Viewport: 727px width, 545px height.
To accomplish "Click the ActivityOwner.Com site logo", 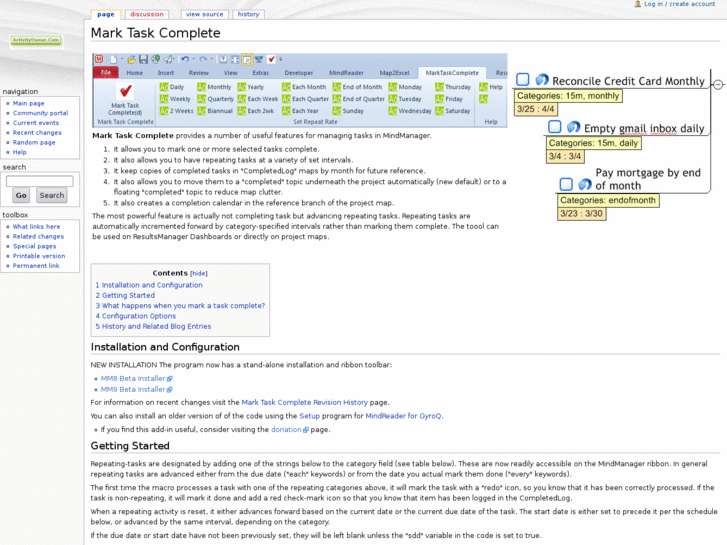I will tap(36, 41).
